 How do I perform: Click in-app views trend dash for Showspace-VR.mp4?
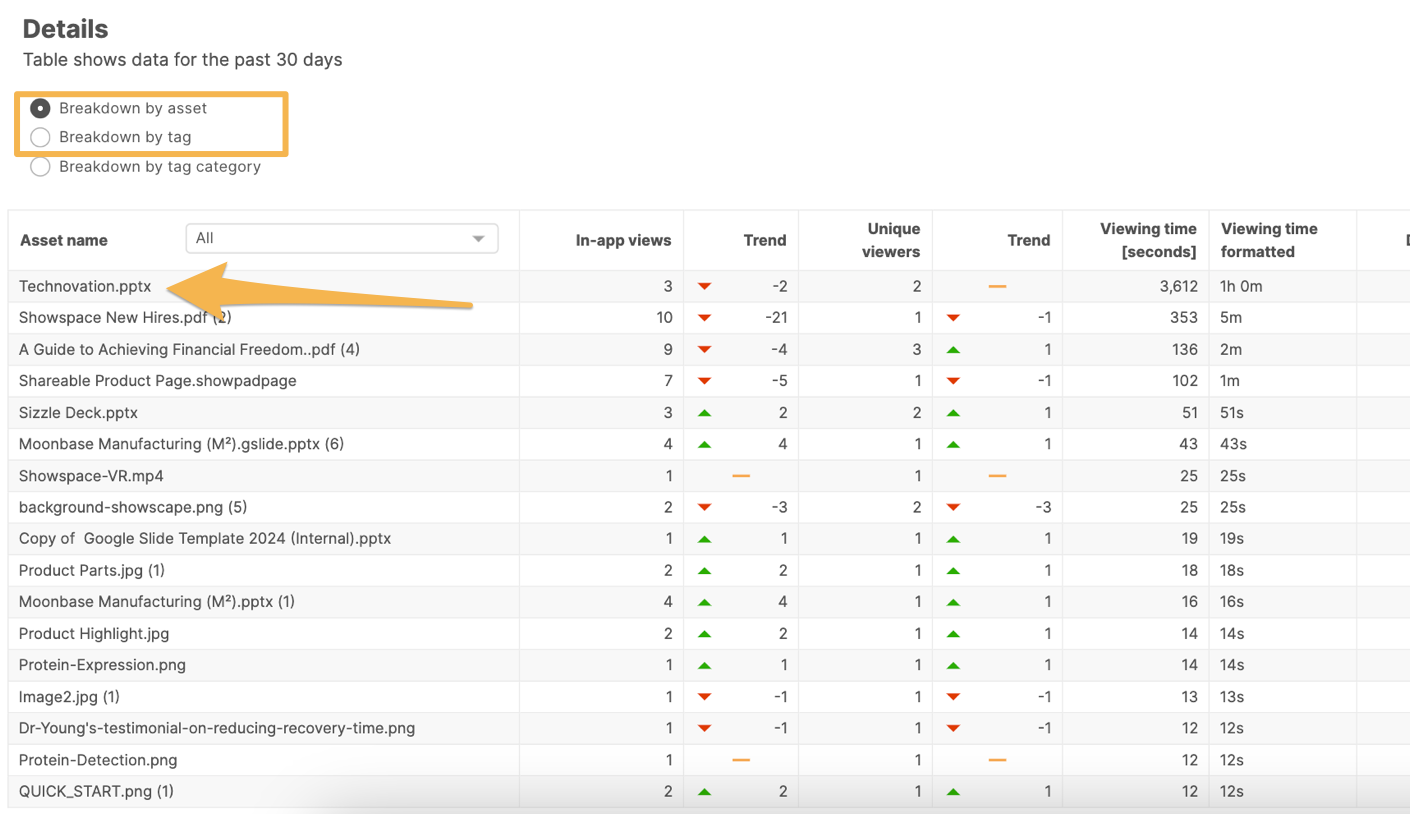pos(741,476)
